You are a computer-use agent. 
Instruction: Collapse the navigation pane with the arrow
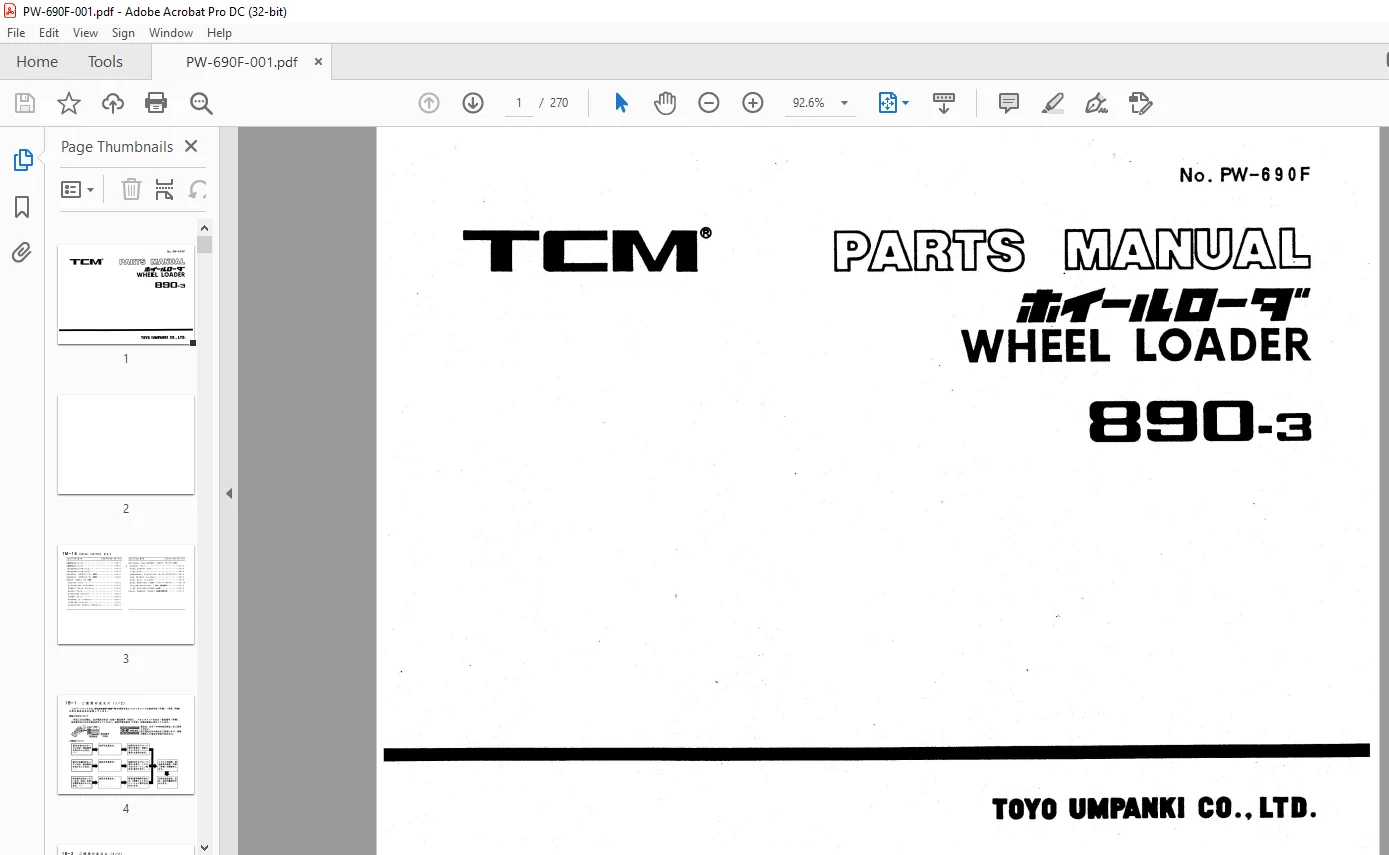[x=229, y=493]
